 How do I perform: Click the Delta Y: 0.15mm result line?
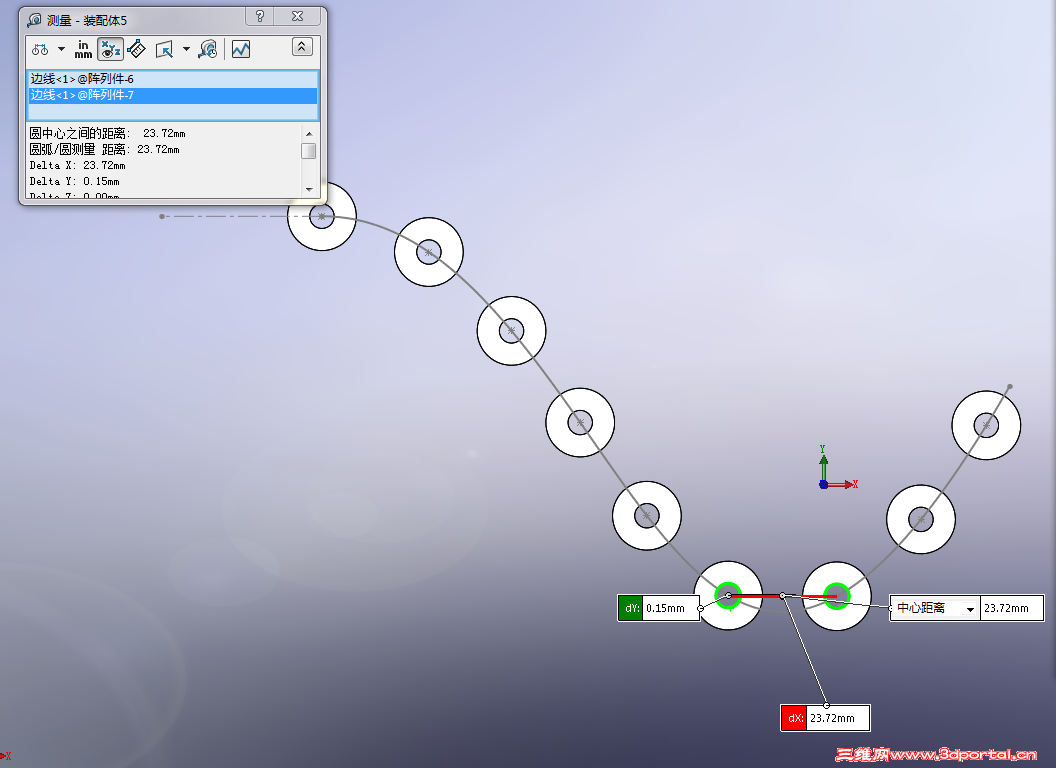click(75, 182)
